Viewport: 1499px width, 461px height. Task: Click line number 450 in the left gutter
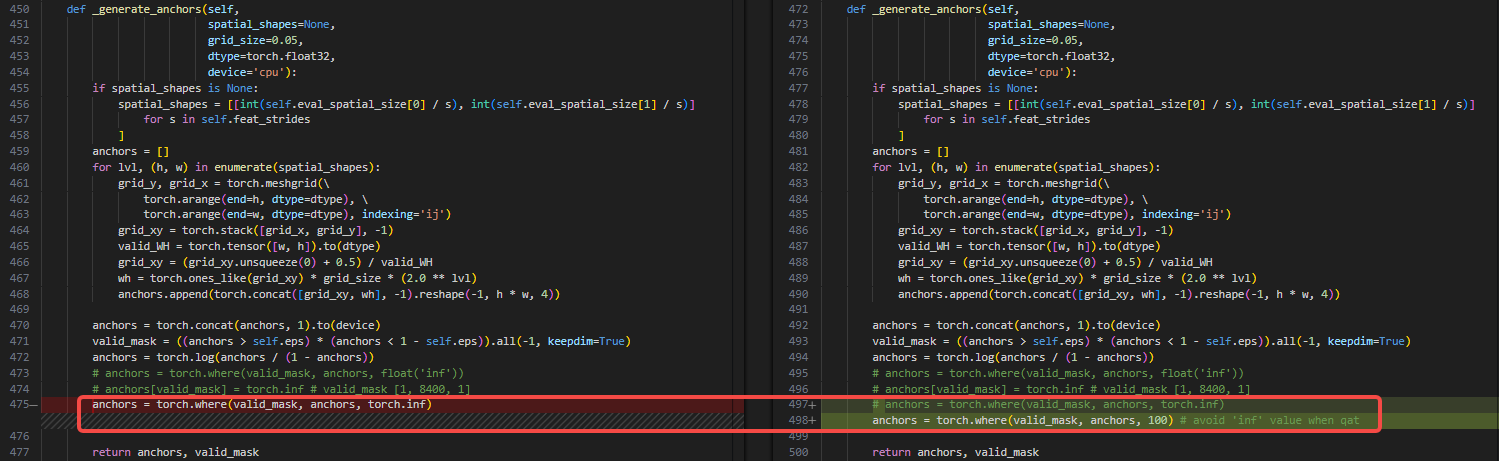[18, 9]
